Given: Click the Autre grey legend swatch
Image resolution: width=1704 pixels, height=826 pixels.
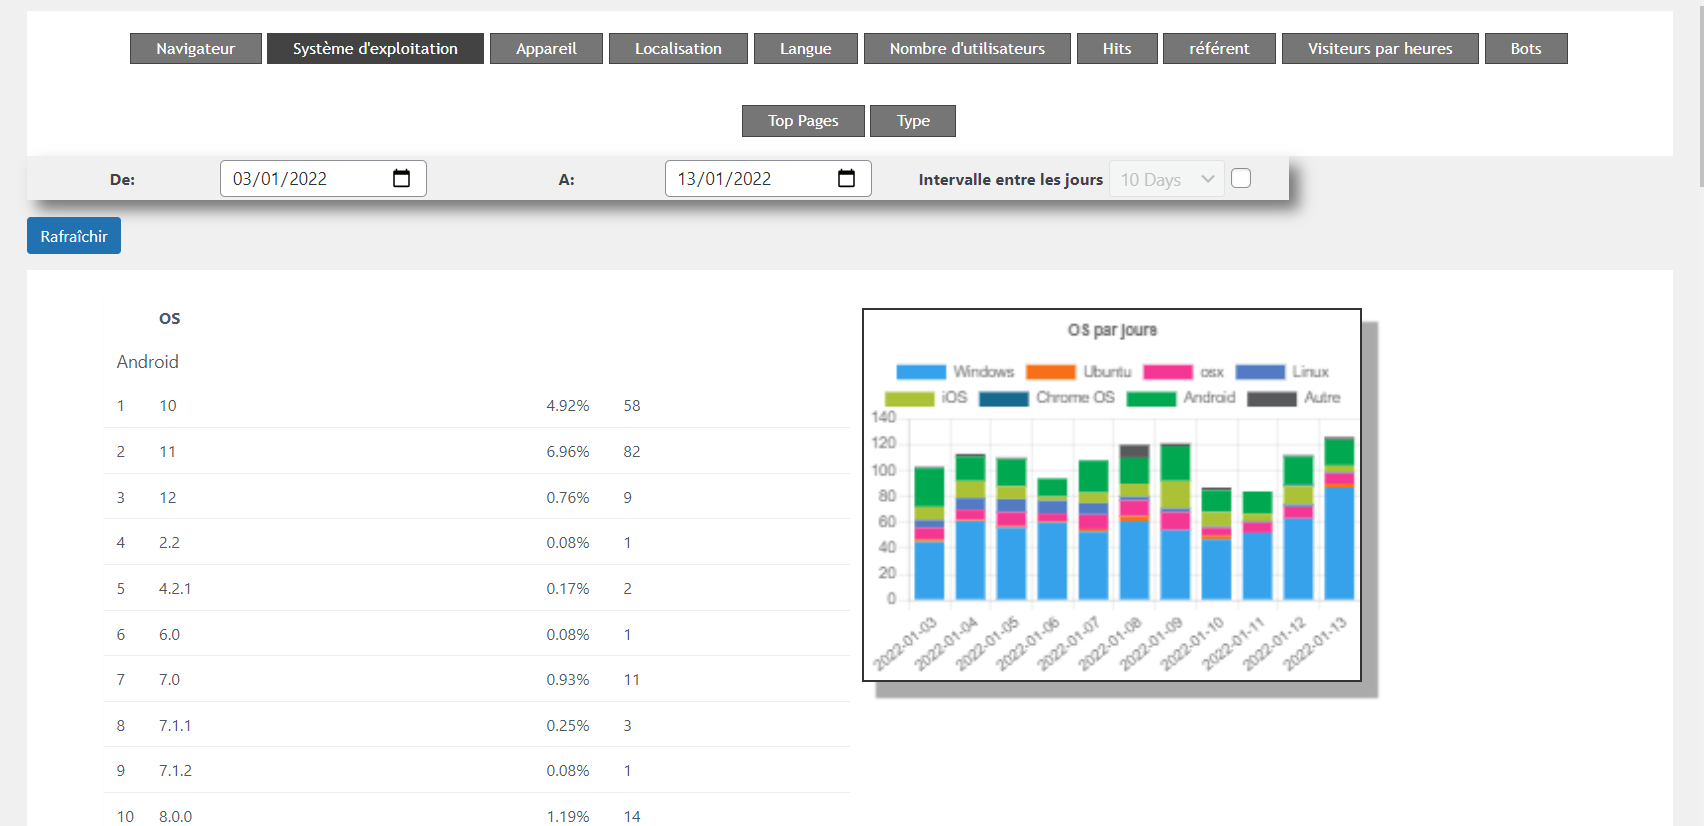Looking at the screenshot, I should click(1272, 398).
